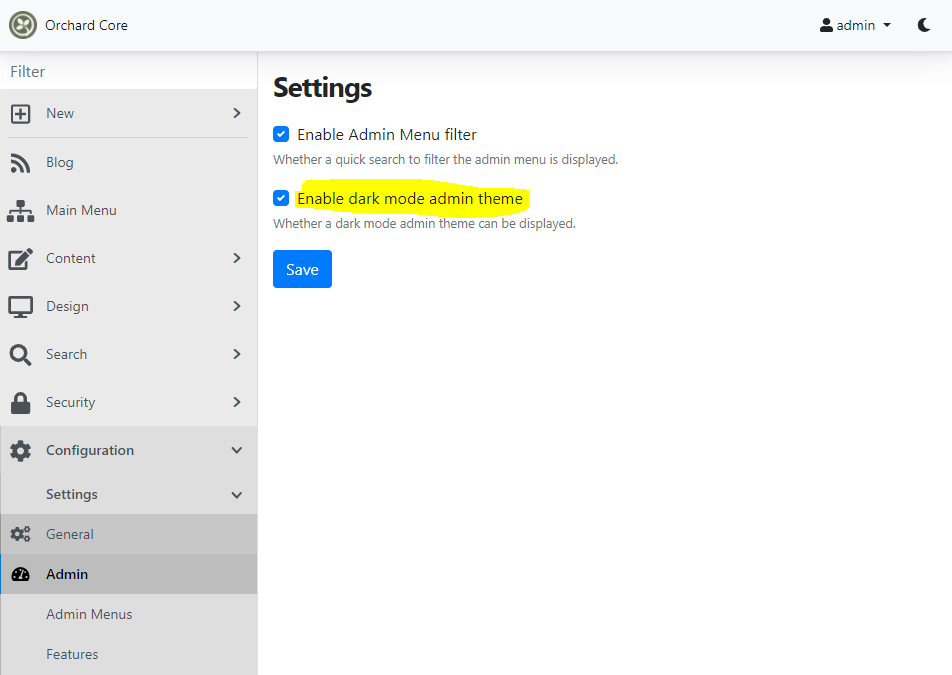This screenshot has width=952, height=675.
Task: Click the Search magnifier icon
Action: (20, 354)
